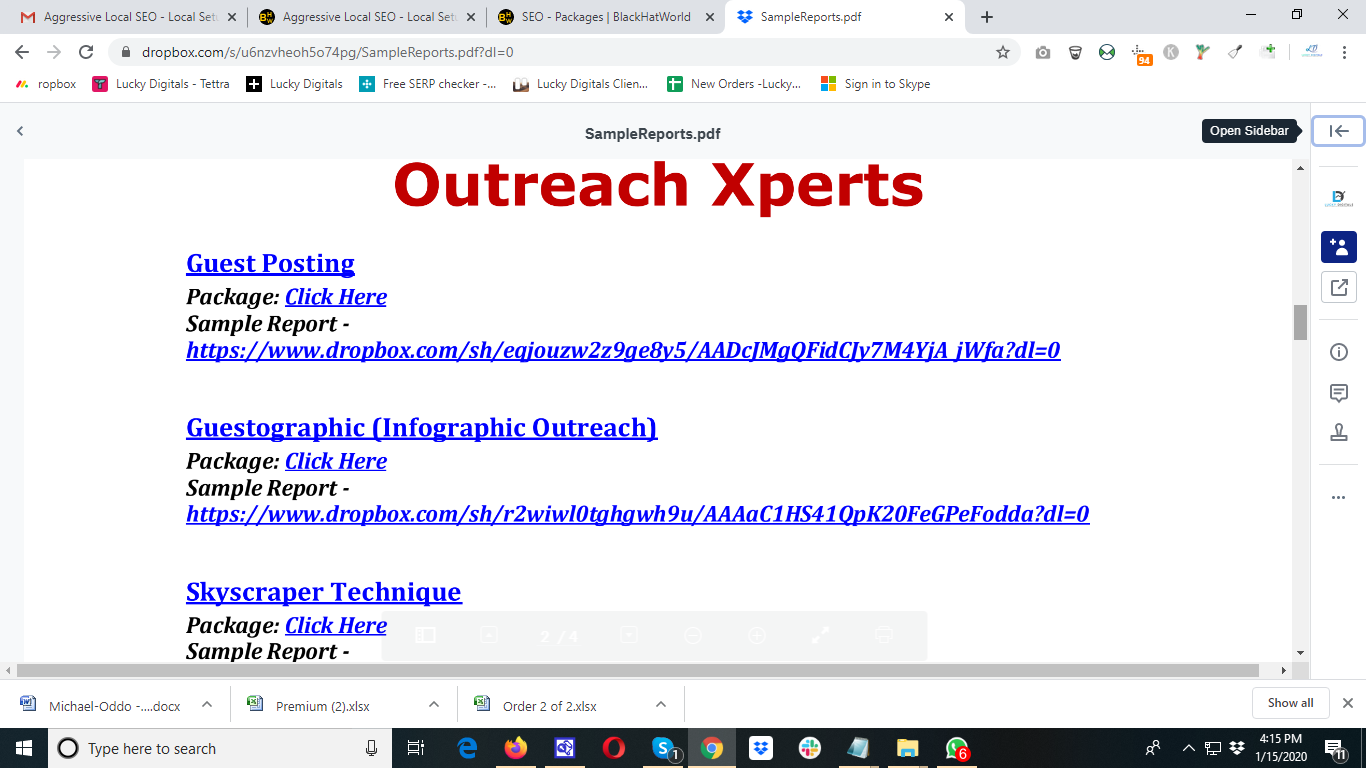
Task: Open the Free SERP checker bookmark
Action: [428, 84]
